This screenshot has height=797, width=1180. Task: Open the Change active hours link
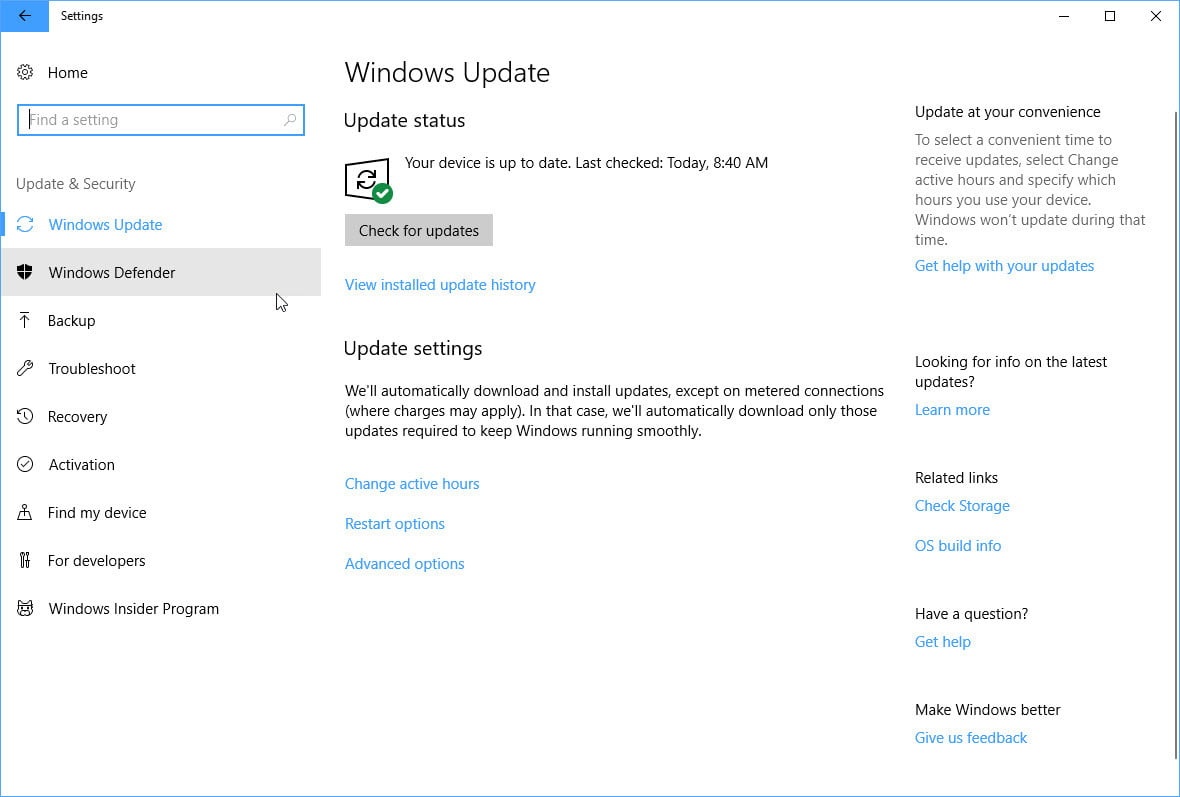point(412,484)
